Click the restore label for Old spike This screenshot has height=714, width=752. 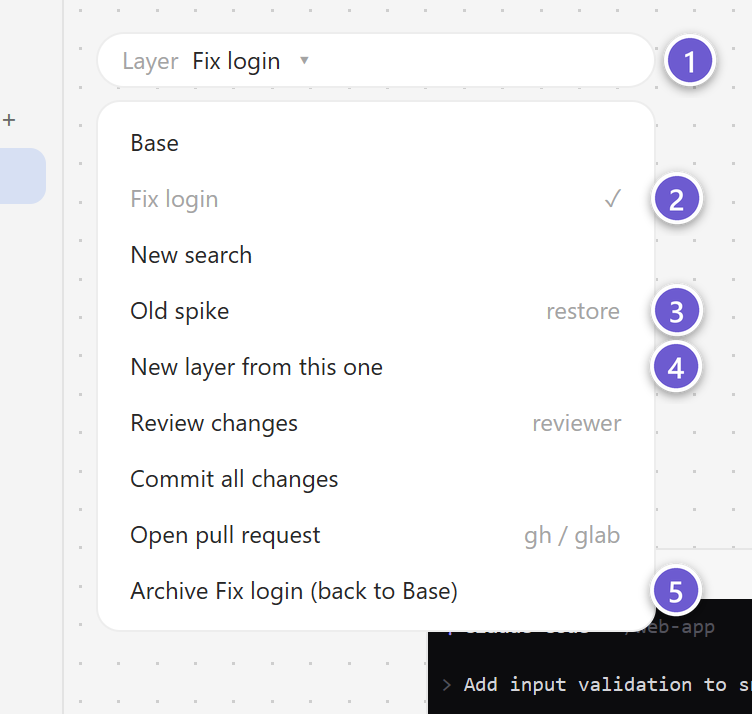coord(583,312)
